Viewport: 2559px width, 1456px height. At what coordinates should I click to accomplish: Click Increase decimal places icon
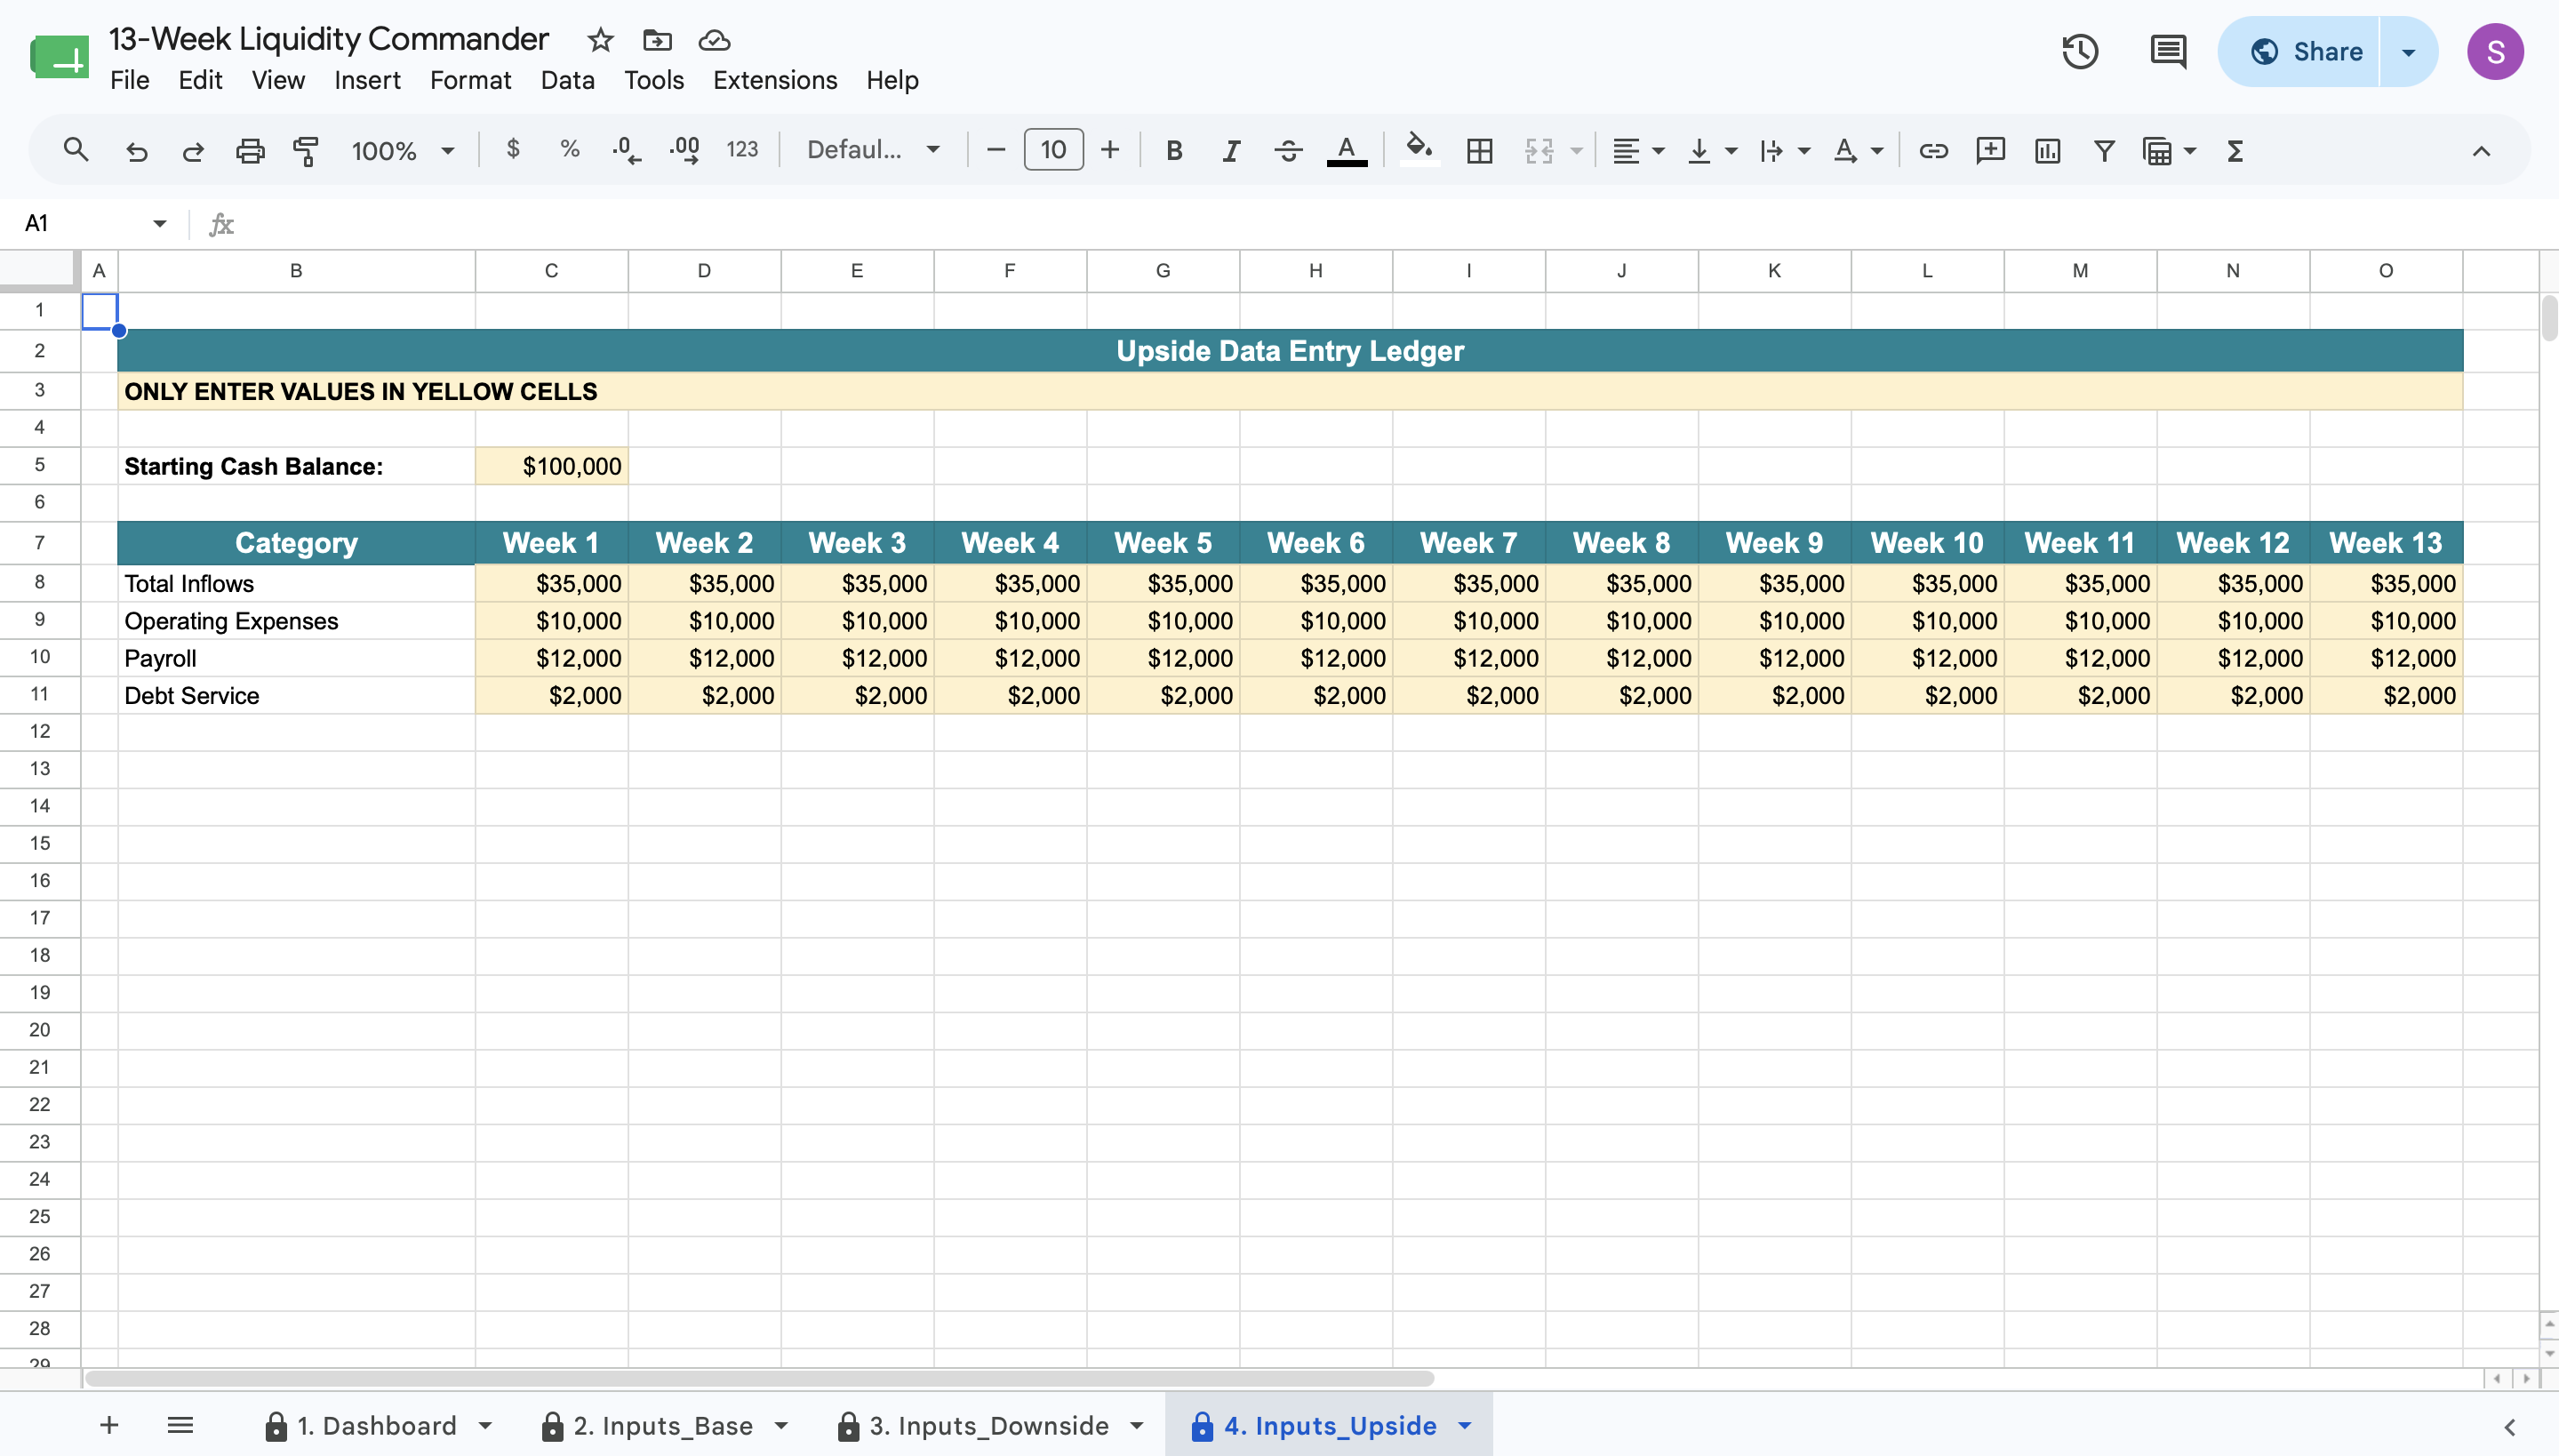pos(685,150)
